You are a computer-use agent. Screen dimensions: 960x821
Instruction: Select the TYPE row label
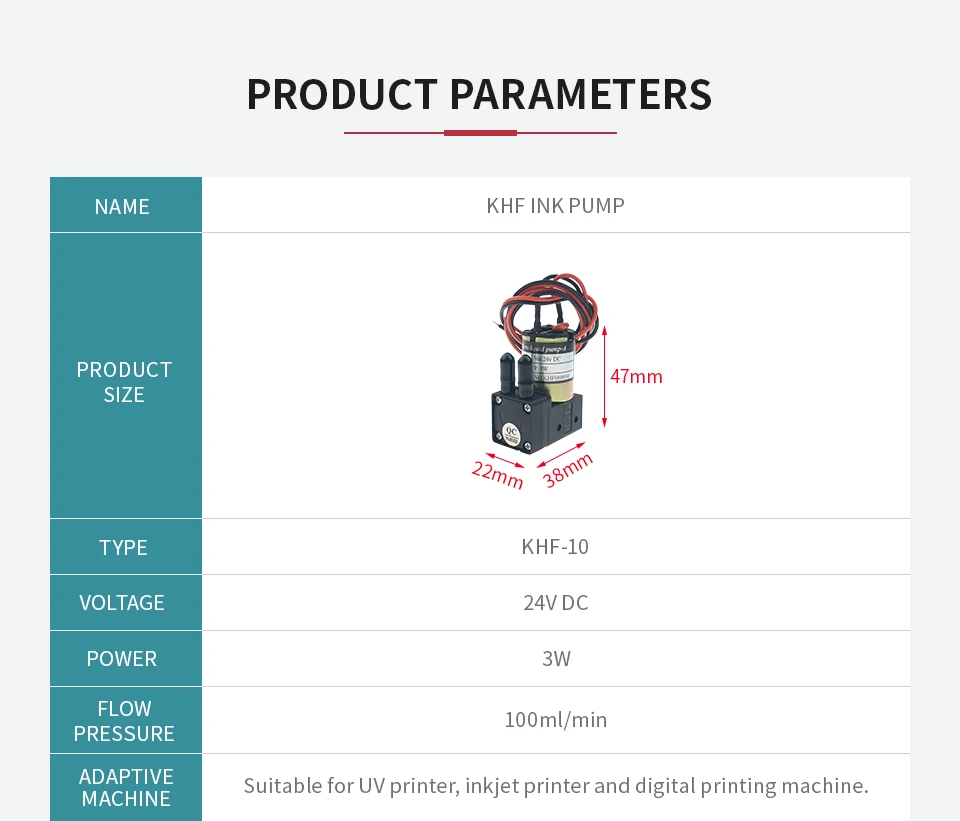pos(123,547)
